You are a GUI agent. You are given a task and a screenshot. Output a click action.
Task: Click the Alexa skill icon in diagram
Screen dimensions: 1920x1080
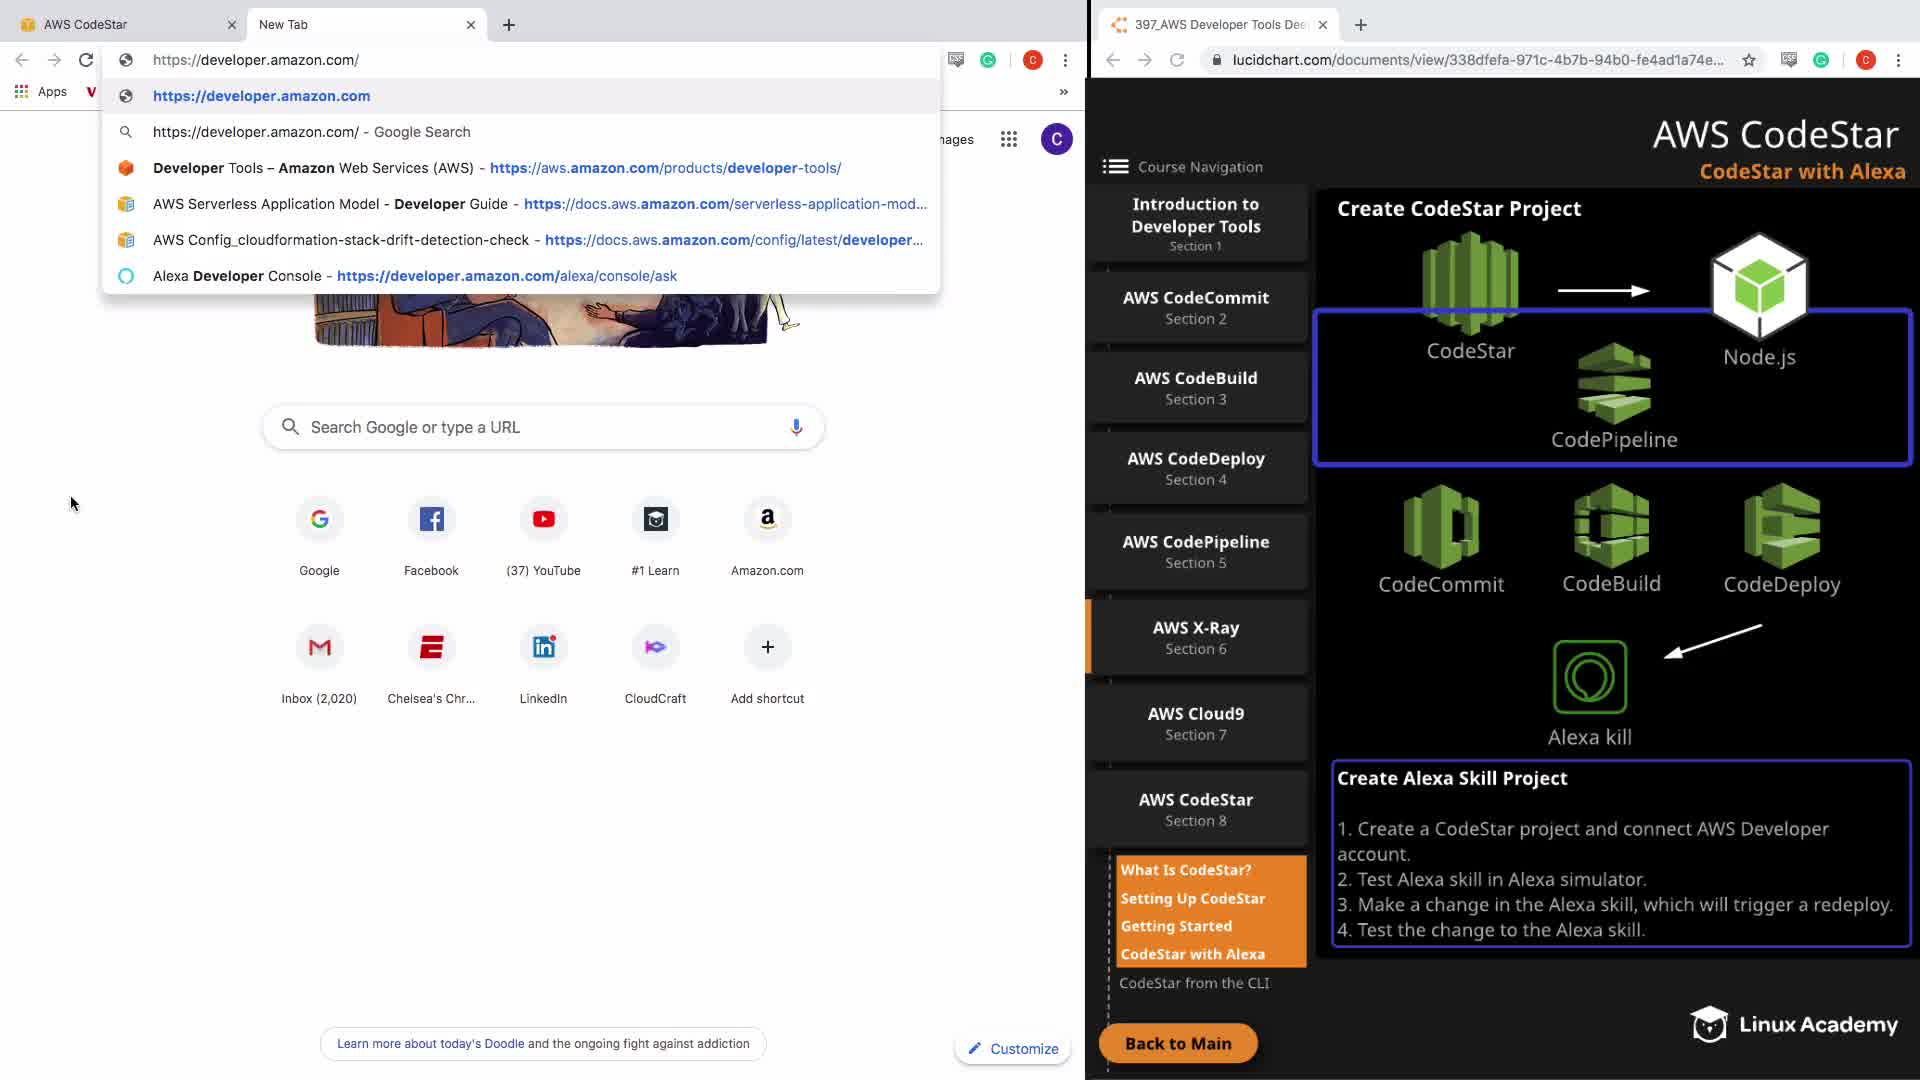pos(1589,677)
